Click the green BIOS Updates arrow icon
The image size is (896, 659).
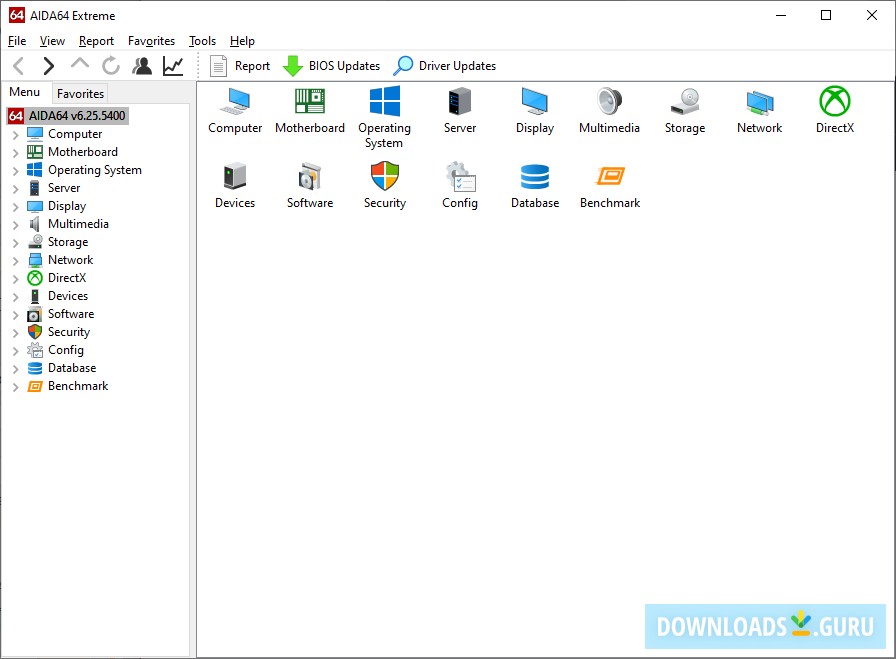tap(293, 66)
